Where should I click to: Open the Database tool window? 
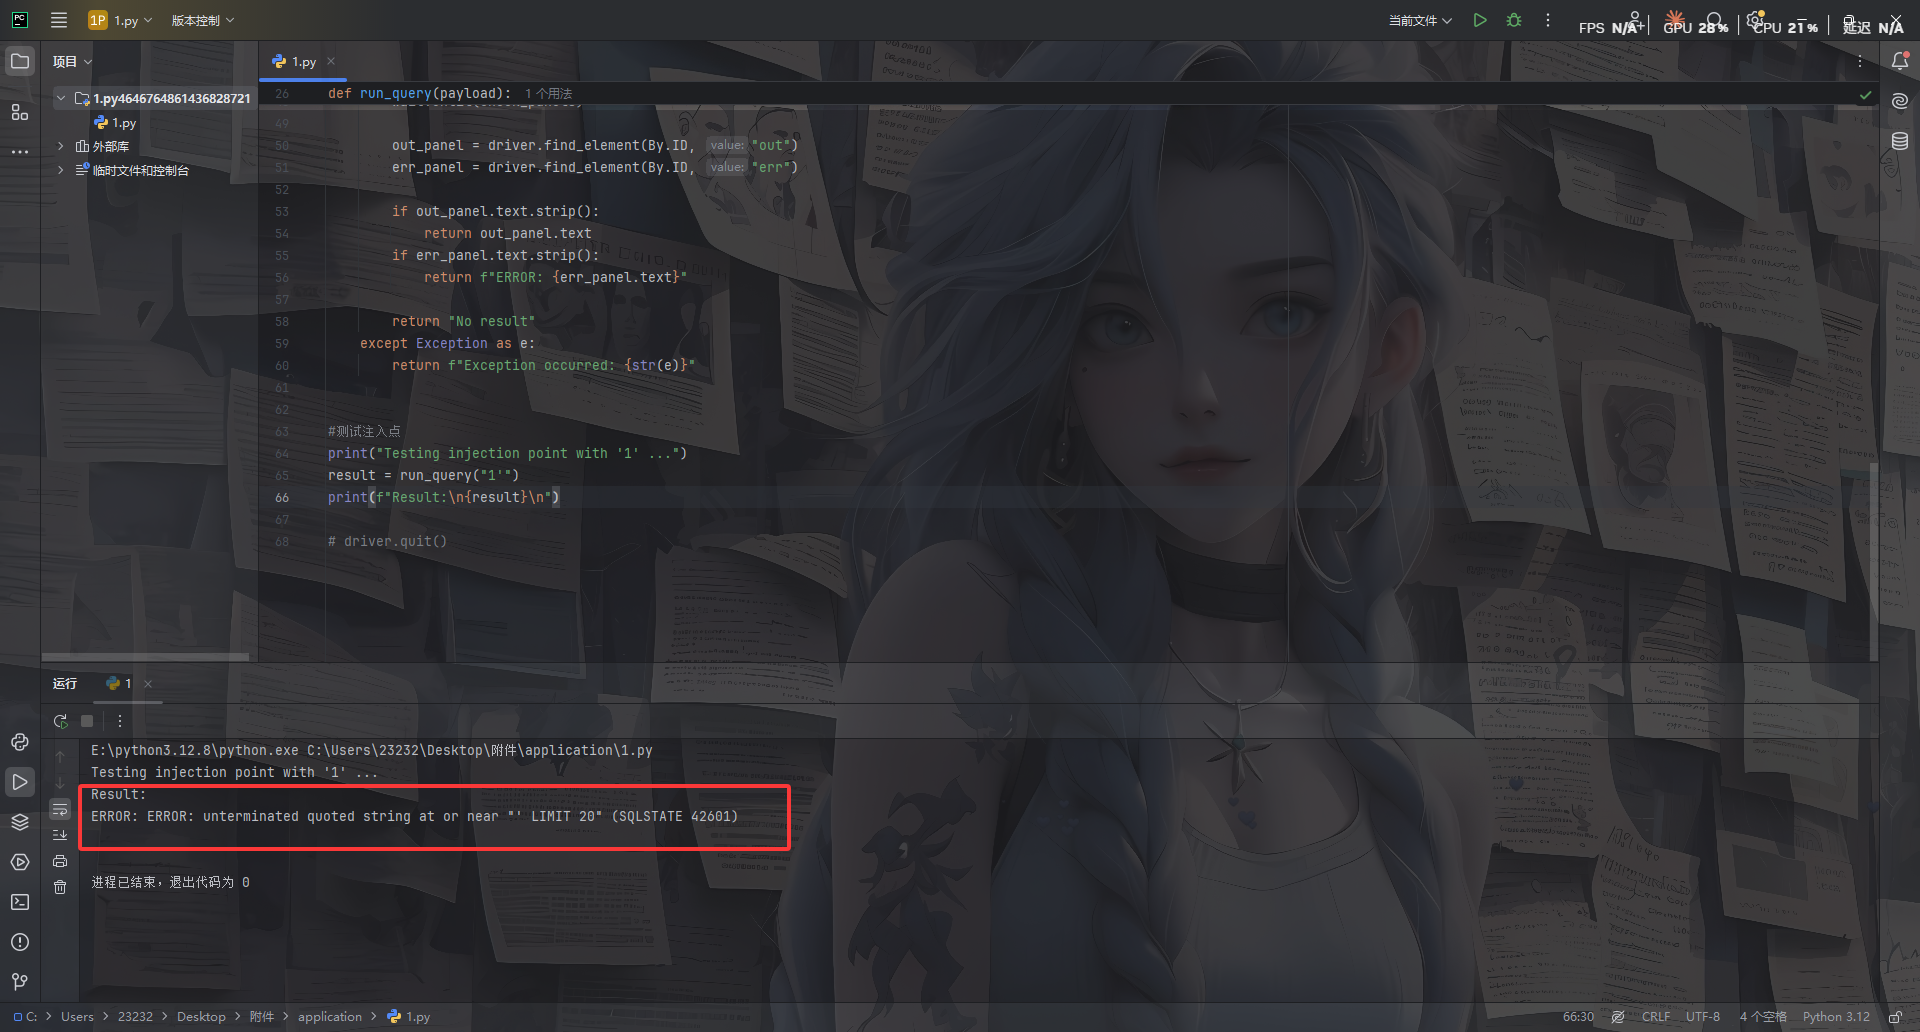click(1900, 142)
